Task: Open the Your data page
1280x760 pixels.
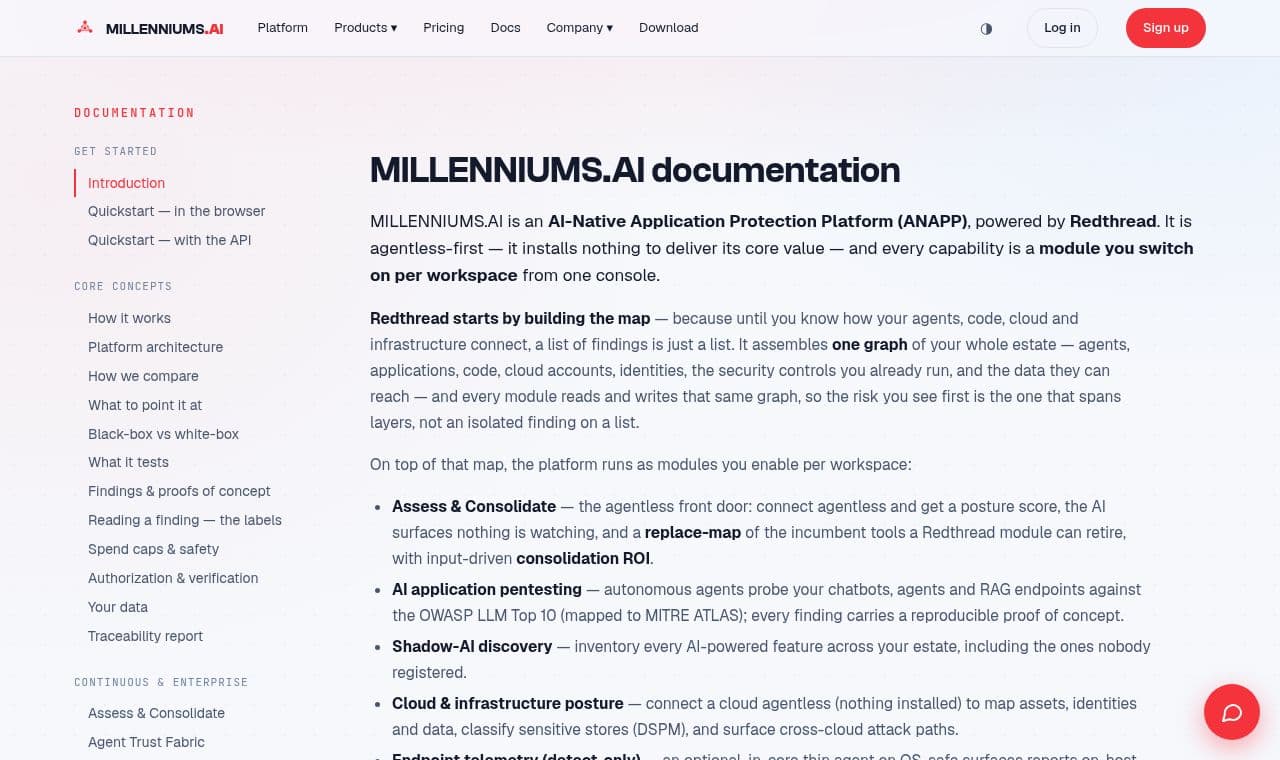Action: pos(118,607)
